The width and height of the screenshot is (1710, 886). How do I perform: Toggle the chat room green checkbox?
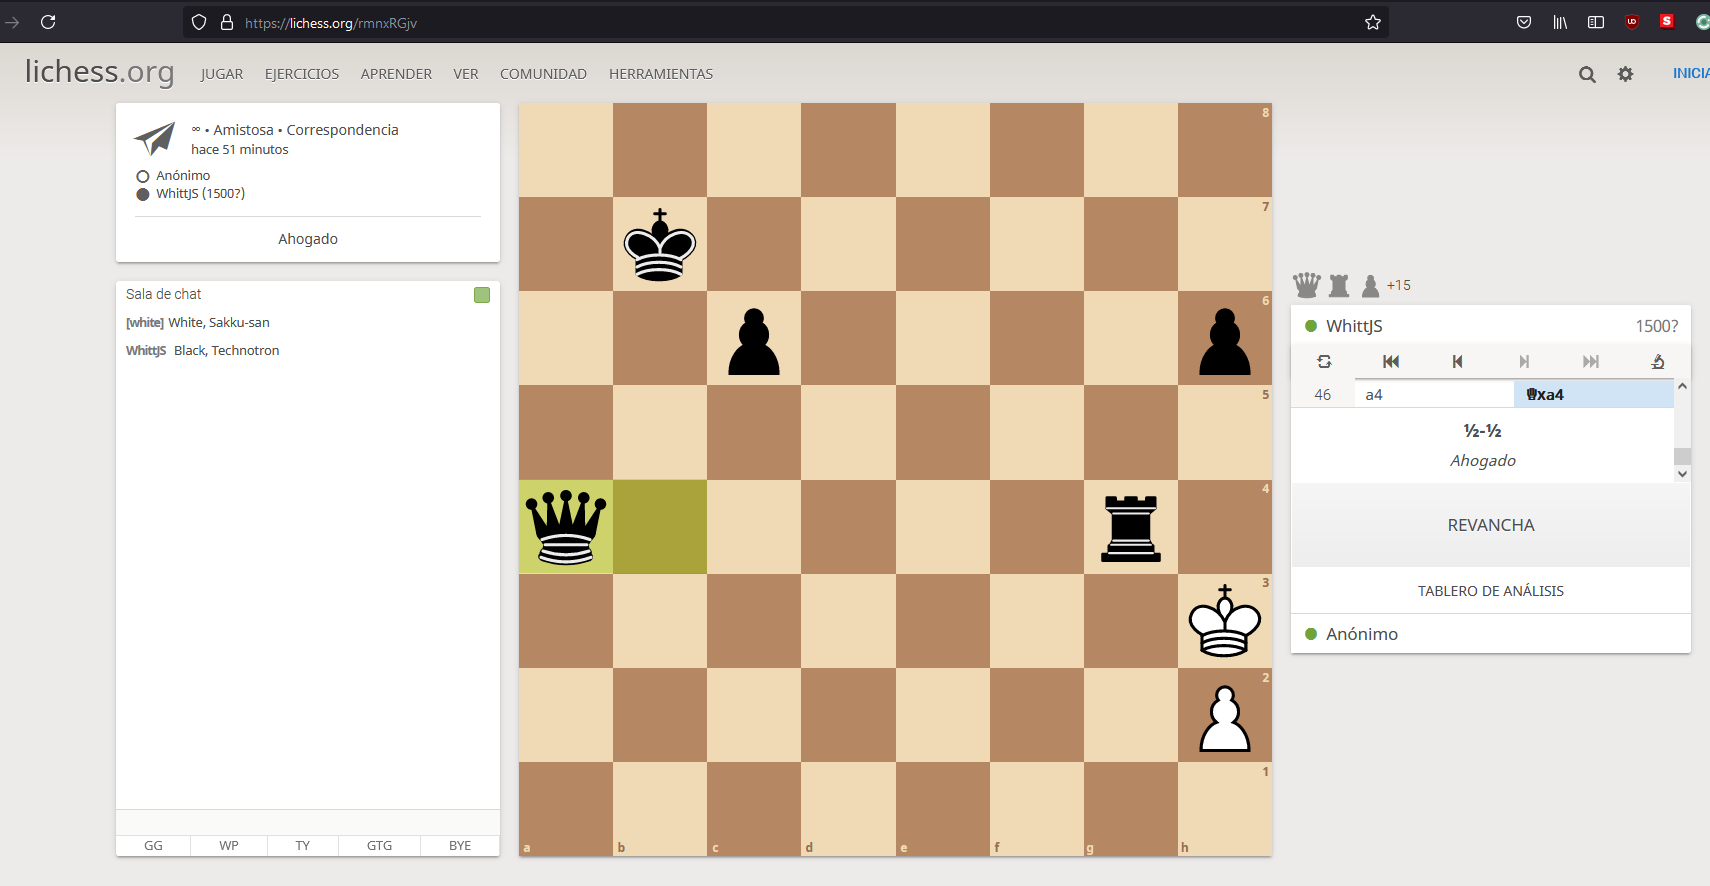click(482, 295)
